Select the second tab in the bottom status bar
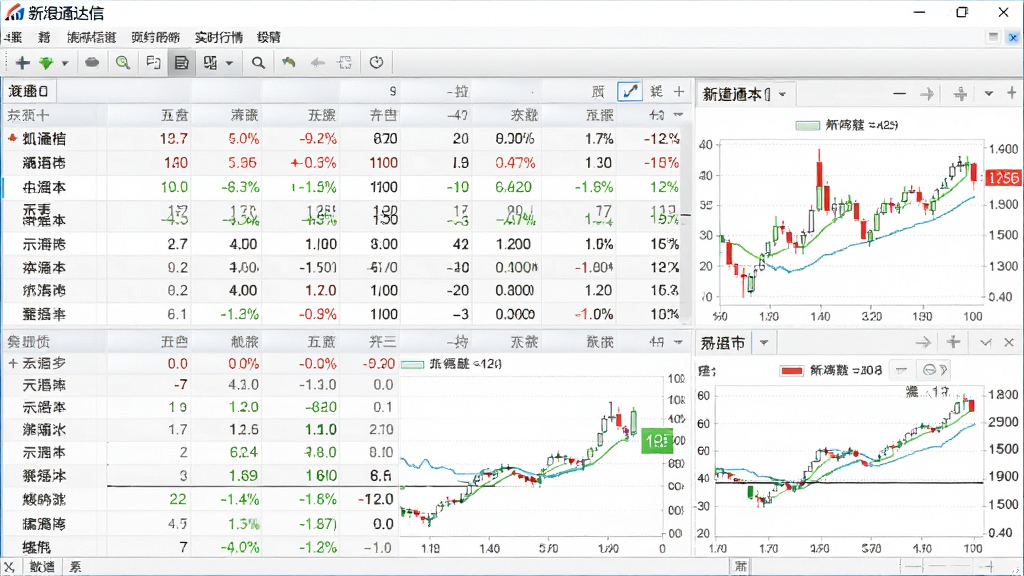The height and width of the screenshot is (576, 1024). tap(42, 567)
